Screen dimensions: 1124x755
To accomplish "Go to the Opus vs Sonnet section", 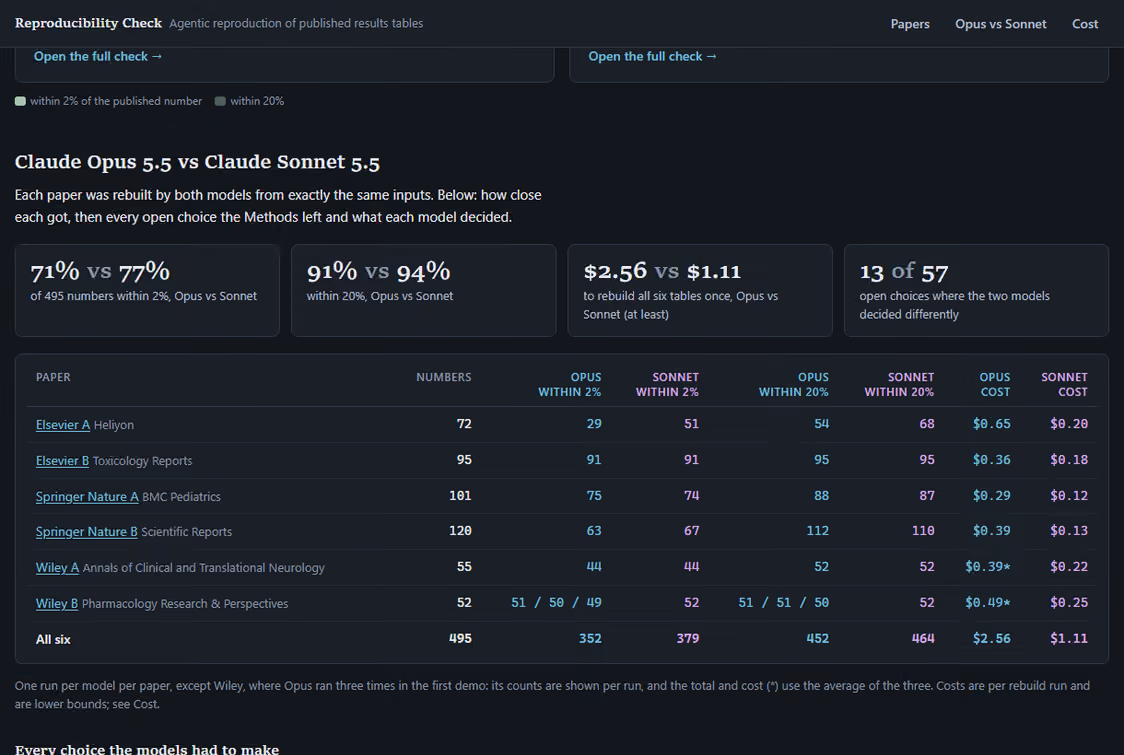I will [1000, 24].
